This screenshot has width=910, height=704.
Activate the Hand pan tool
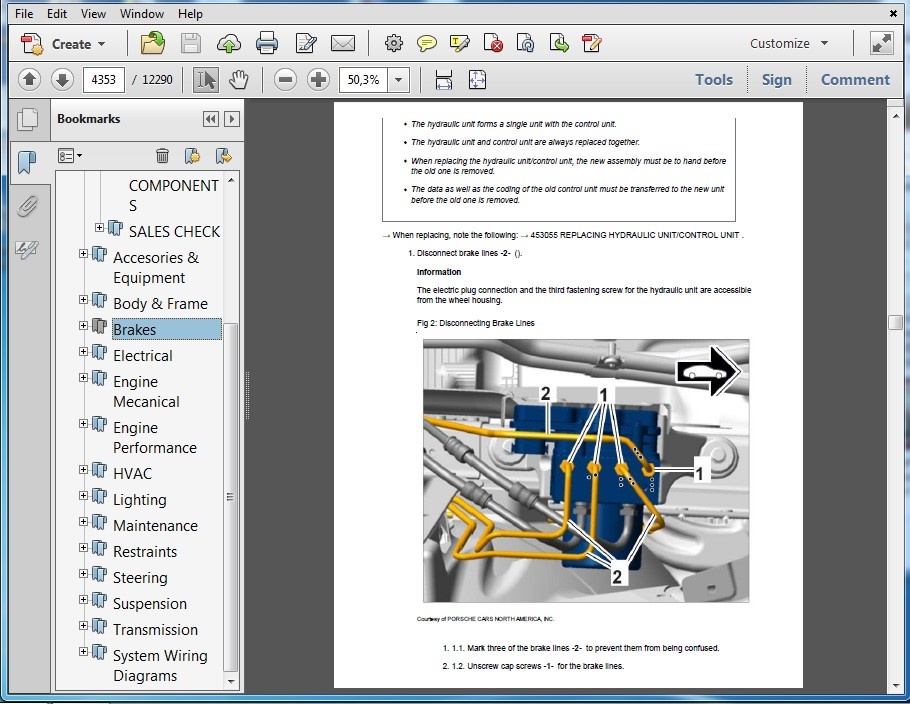(238, 80)
